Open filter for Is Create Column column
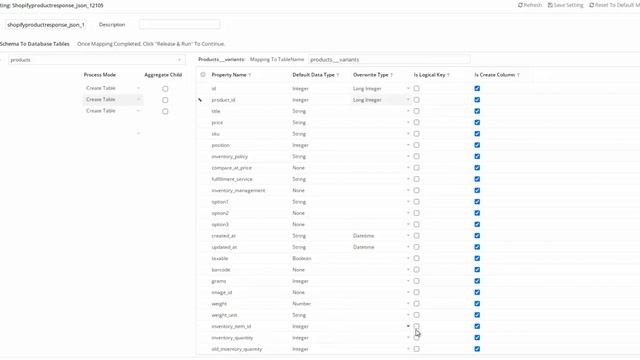640x360 pixels. tap(518, 75)
